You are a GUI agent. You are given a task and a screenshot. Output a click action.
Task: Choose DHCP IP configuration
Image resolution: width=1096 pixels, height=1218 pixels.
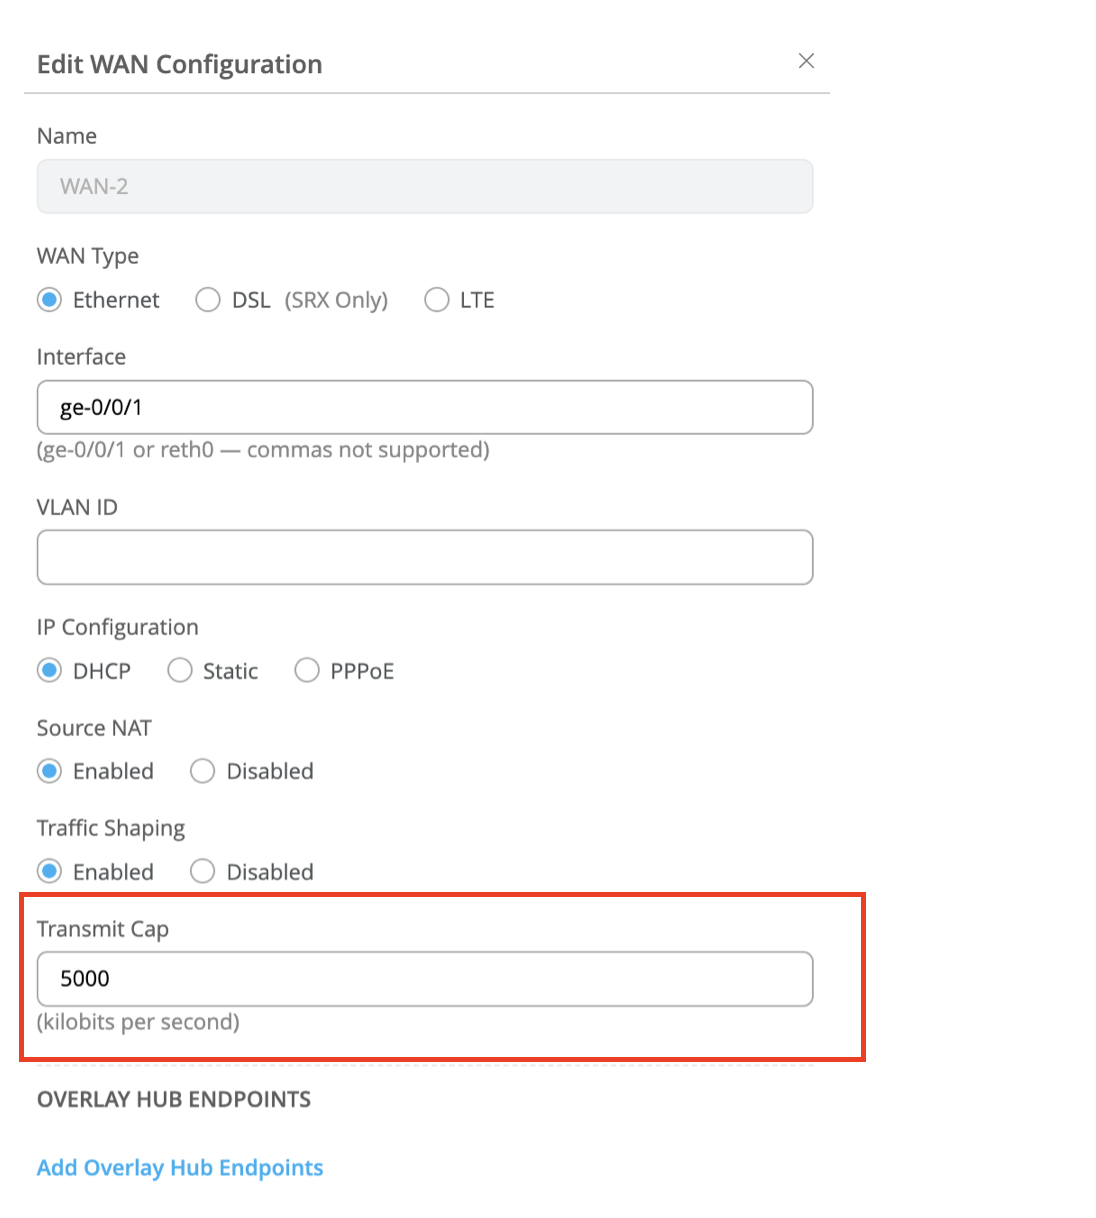pyautogui.click(x=49, y=670)
